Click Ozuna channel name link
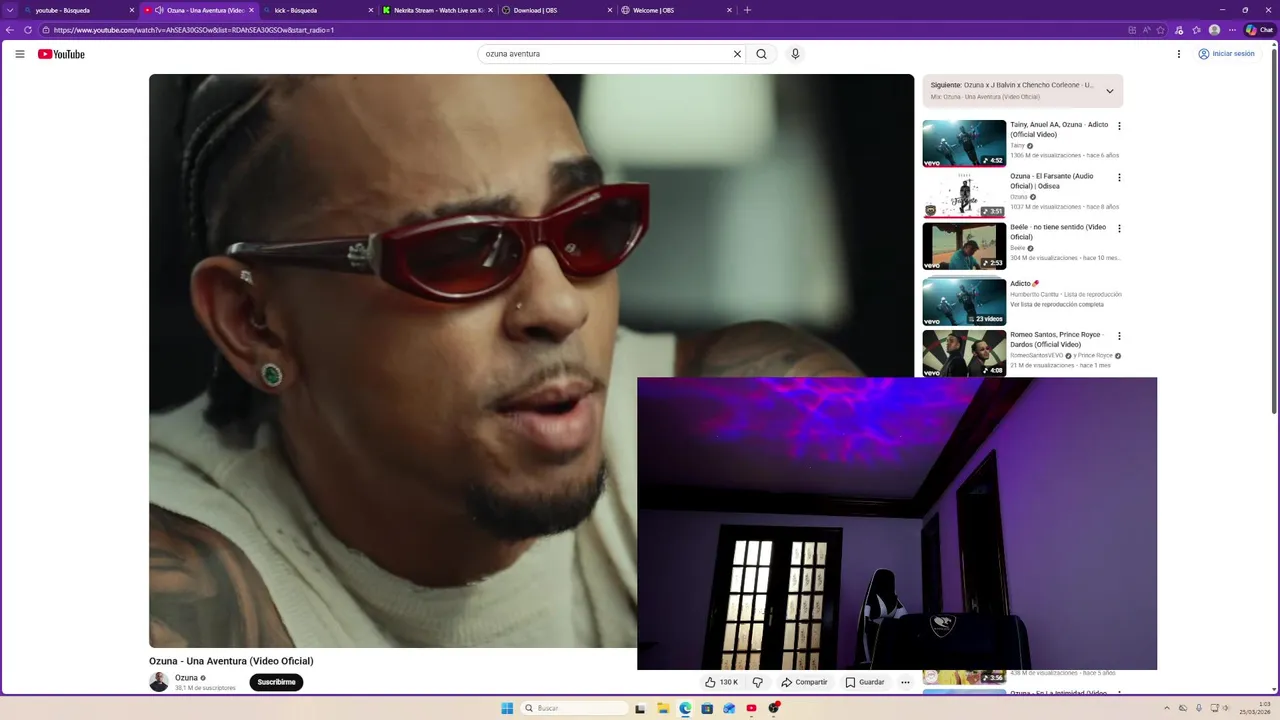1280x720 pixels. (186, 678)
